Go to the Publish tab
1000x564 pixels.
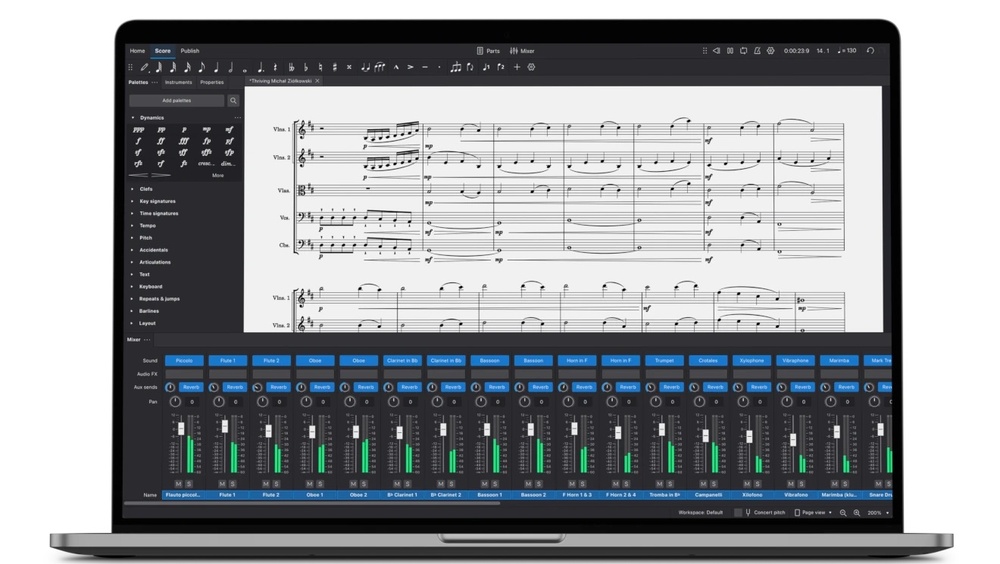(190, 51)
